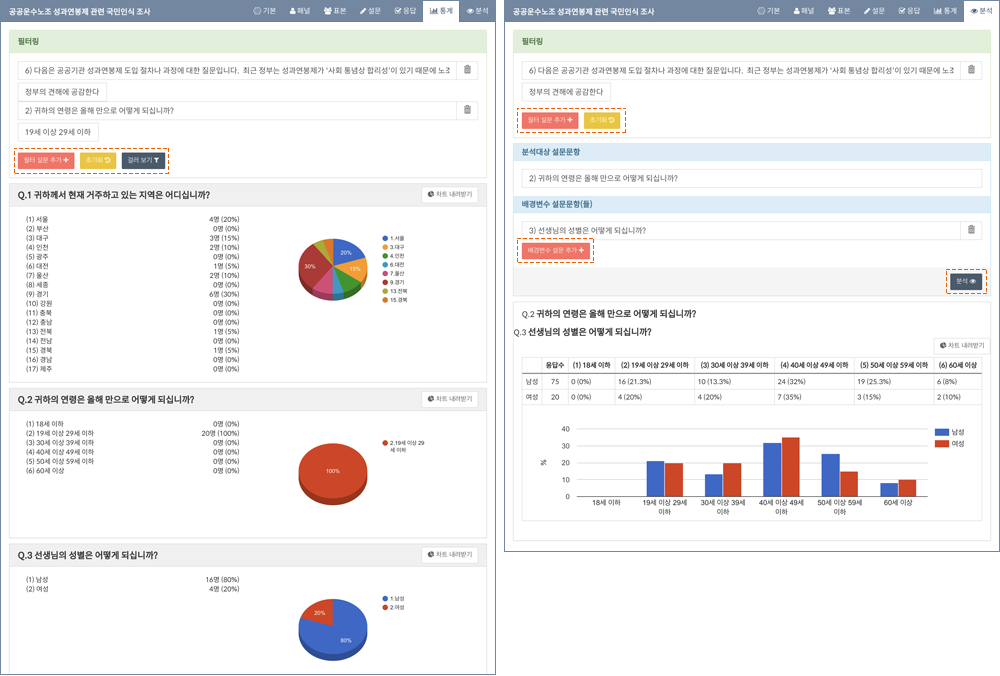Click blue 남성 legend swatch of bar chart
This screenshot has width=1000, height=676.
[941, 432]
